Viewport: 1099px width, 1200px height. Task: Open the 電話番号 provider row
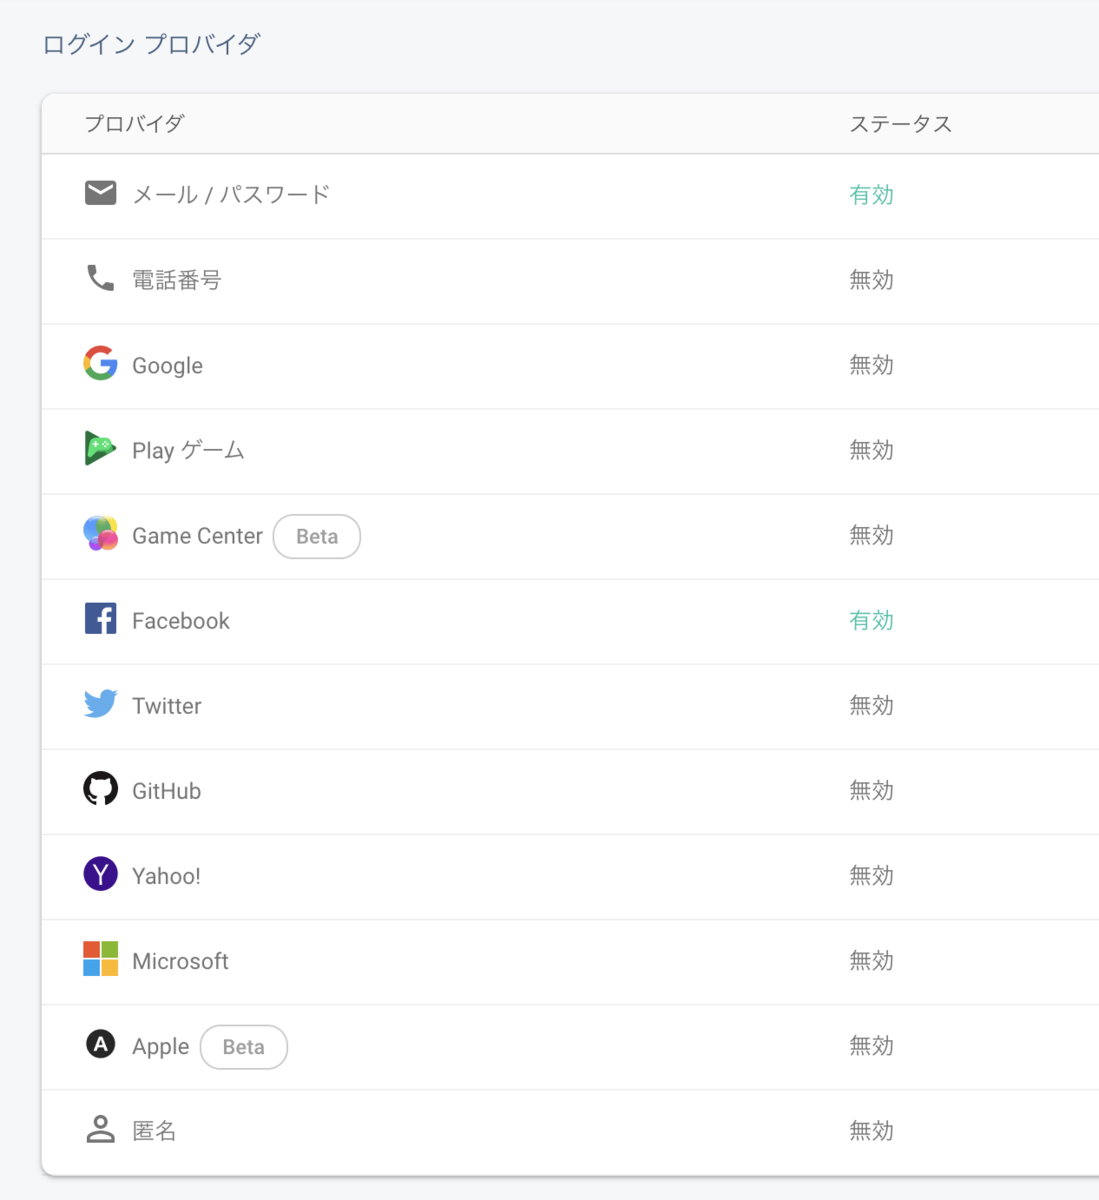click(x=570, y=281)
